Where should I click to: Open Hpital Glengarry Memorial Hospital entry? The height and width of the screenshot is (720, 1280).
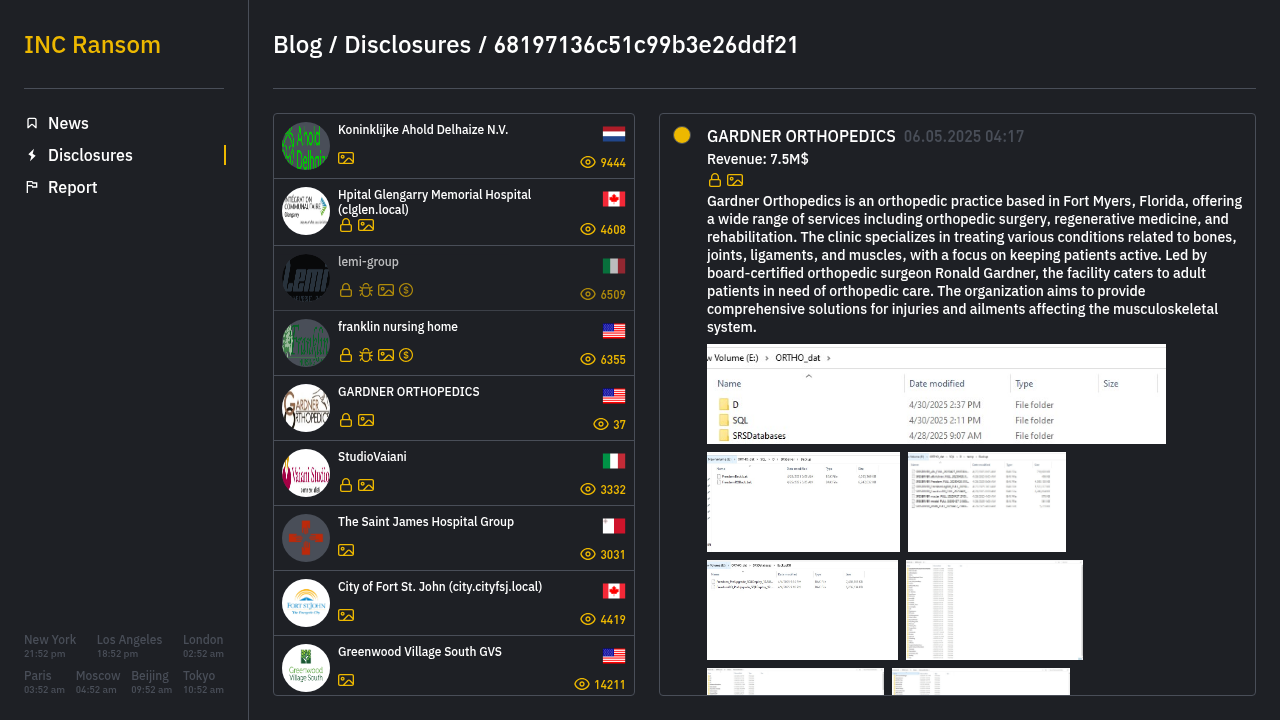pyautogui.click(x=454, y=212)
